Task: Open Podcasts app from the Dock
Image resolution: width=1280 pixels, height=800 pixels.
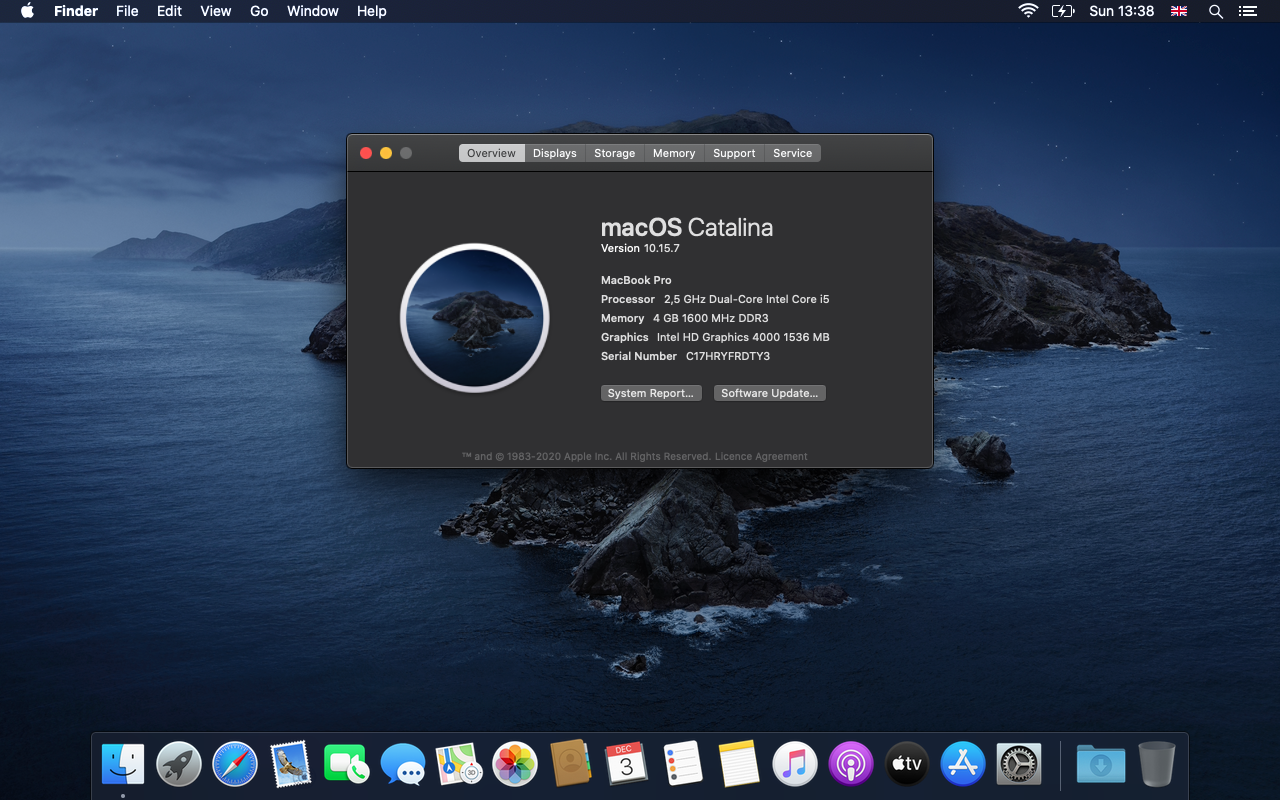Action: [x=851, y=765]
